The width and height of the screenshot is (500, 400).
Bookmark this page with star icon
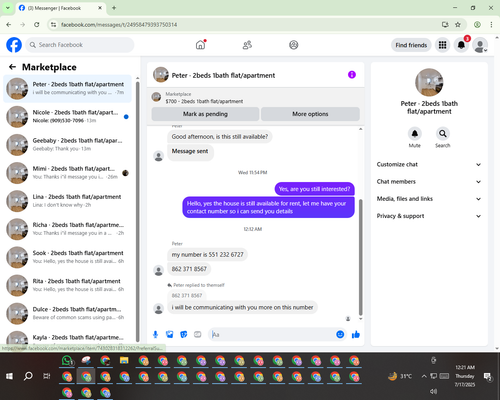coord(458,24)
